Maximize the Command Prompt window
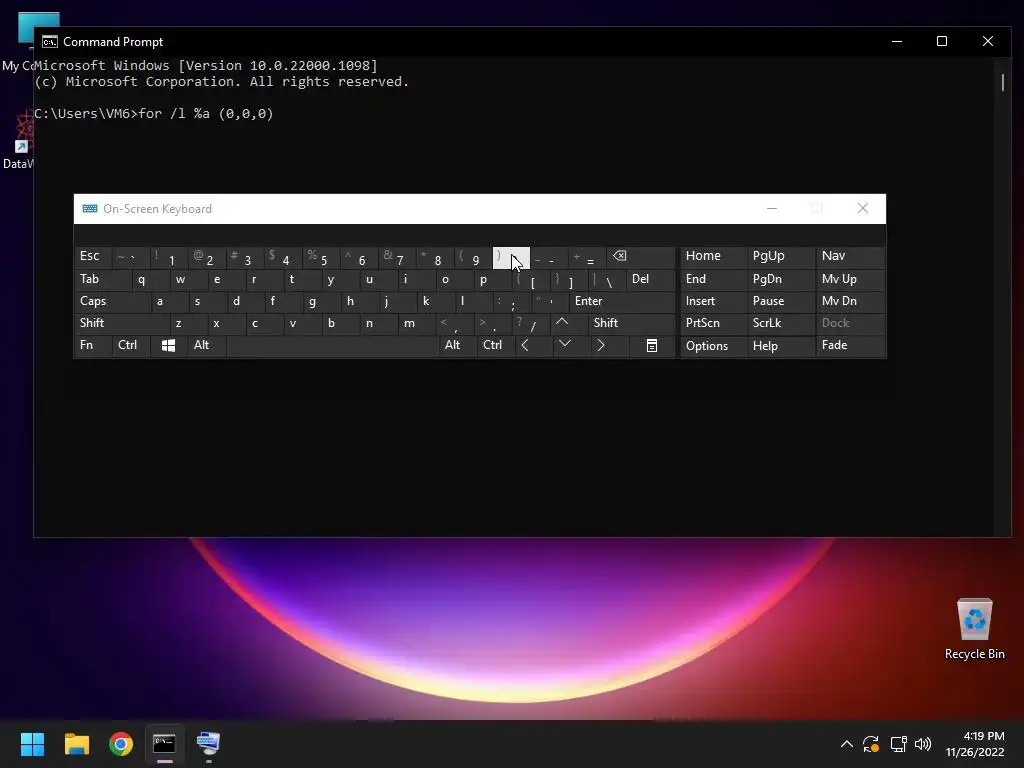 942,41
